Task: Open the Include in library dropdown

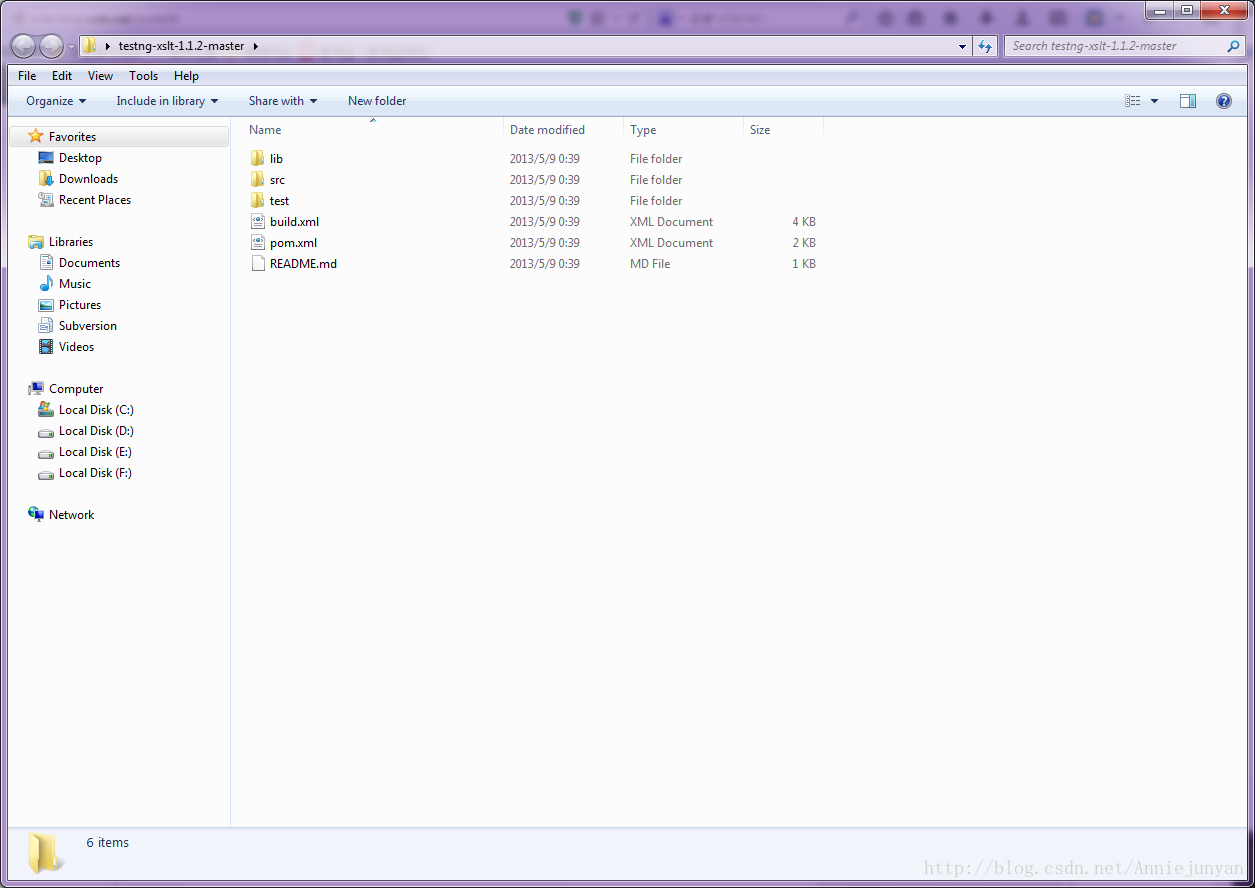Action: click(167, 101)
